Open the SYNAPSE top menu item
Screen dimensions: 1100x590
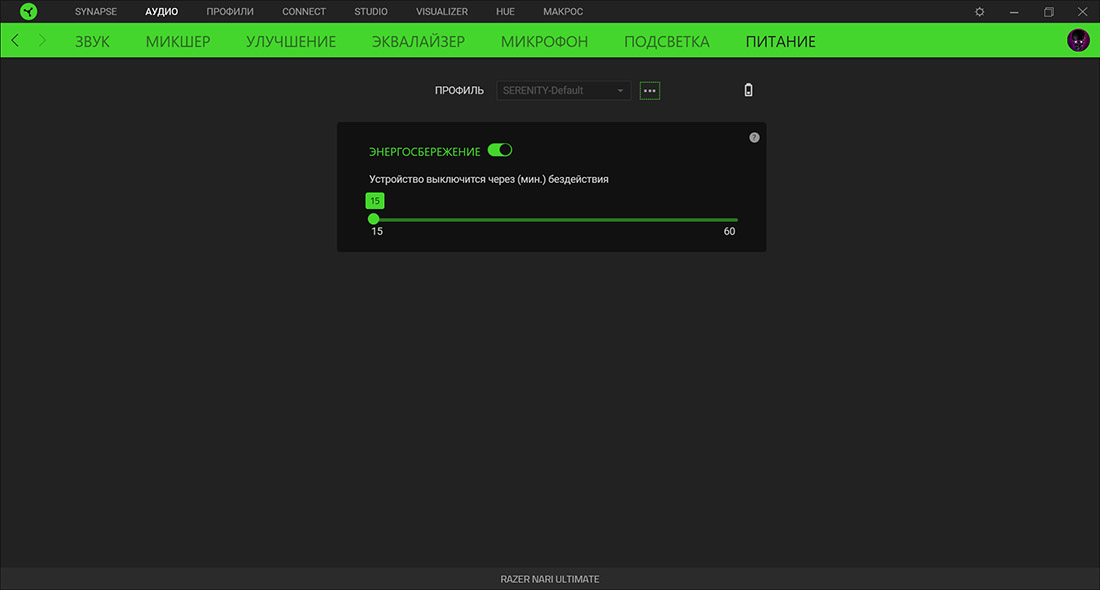pyautogui.click(x=96, y=12)
